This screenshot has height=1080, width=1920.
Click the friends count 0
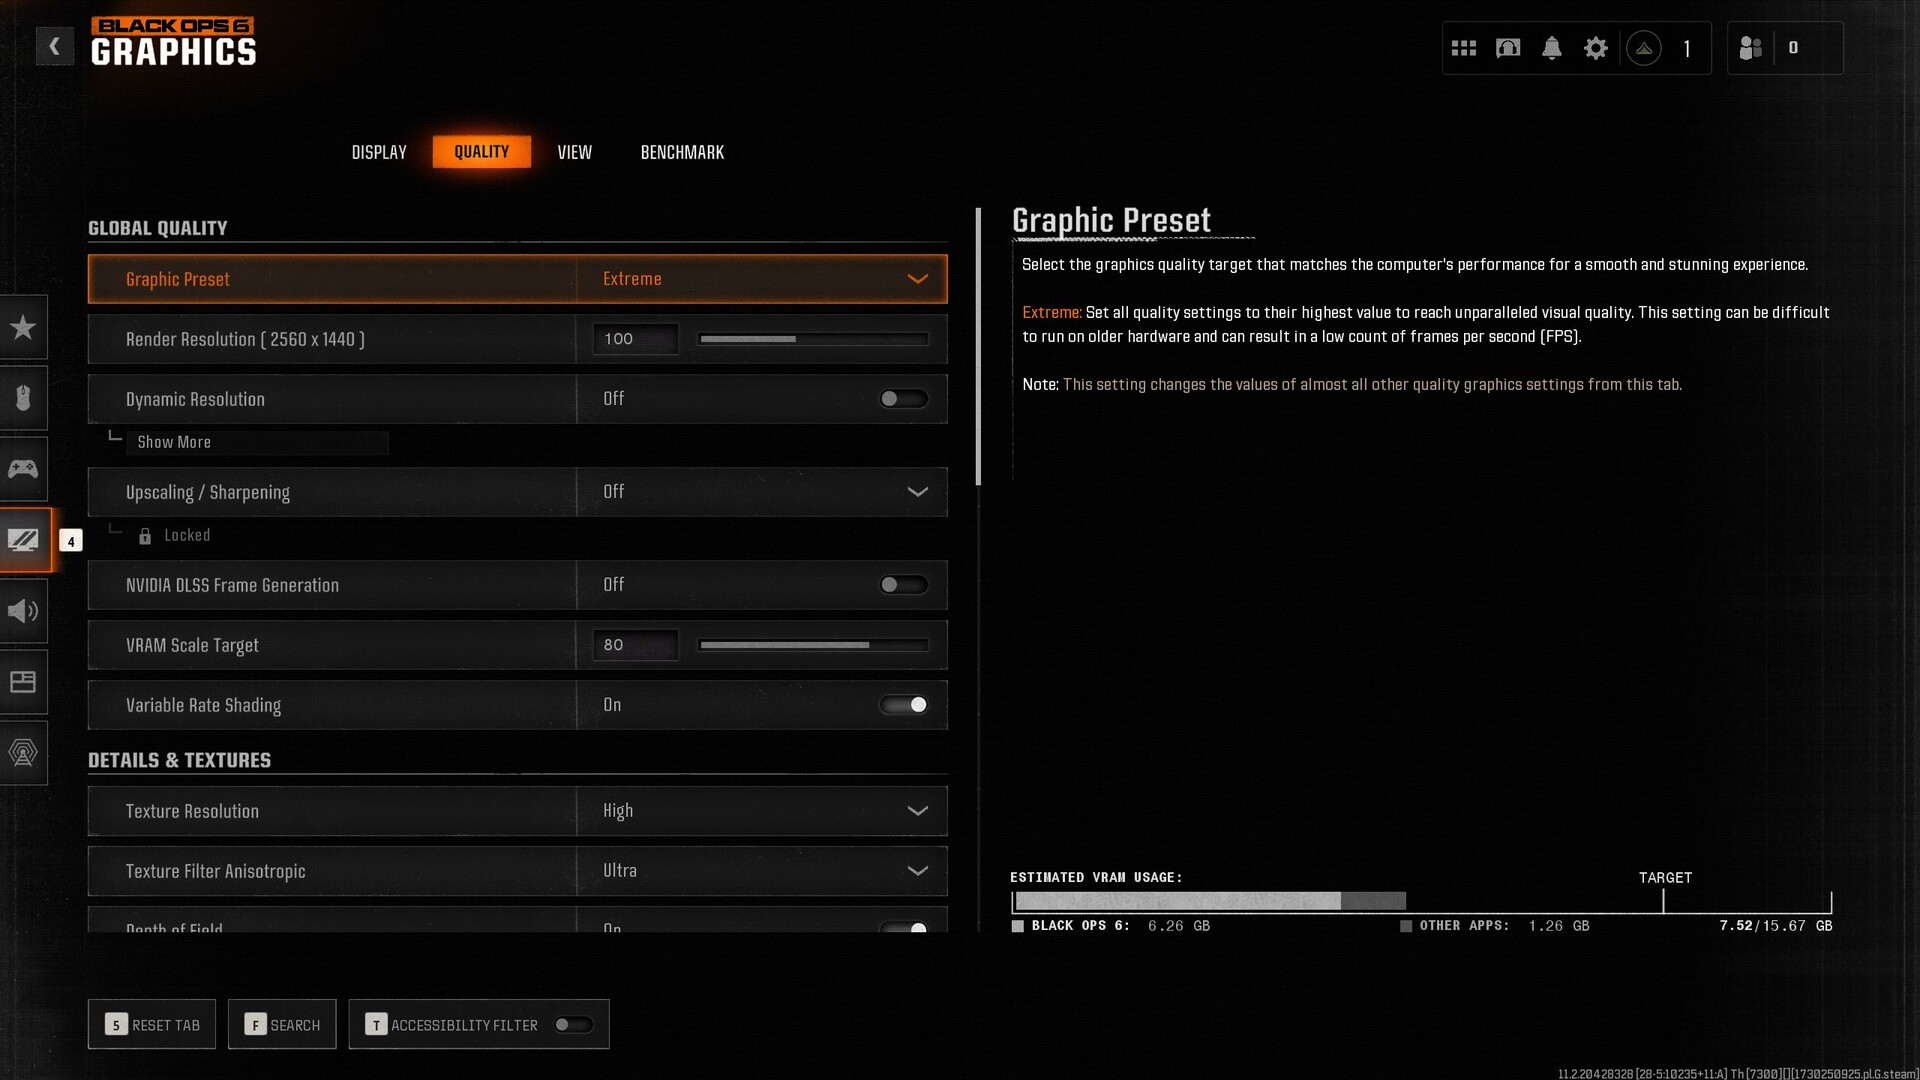pos(1793,48)
